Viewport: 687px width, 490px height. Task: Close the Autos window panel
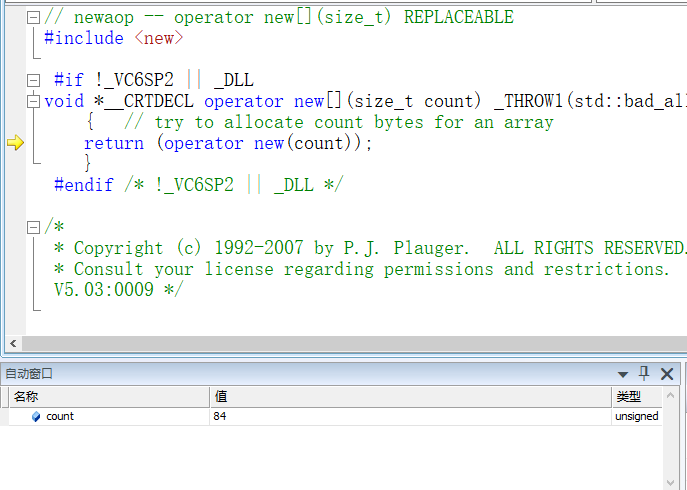[667, 374]
